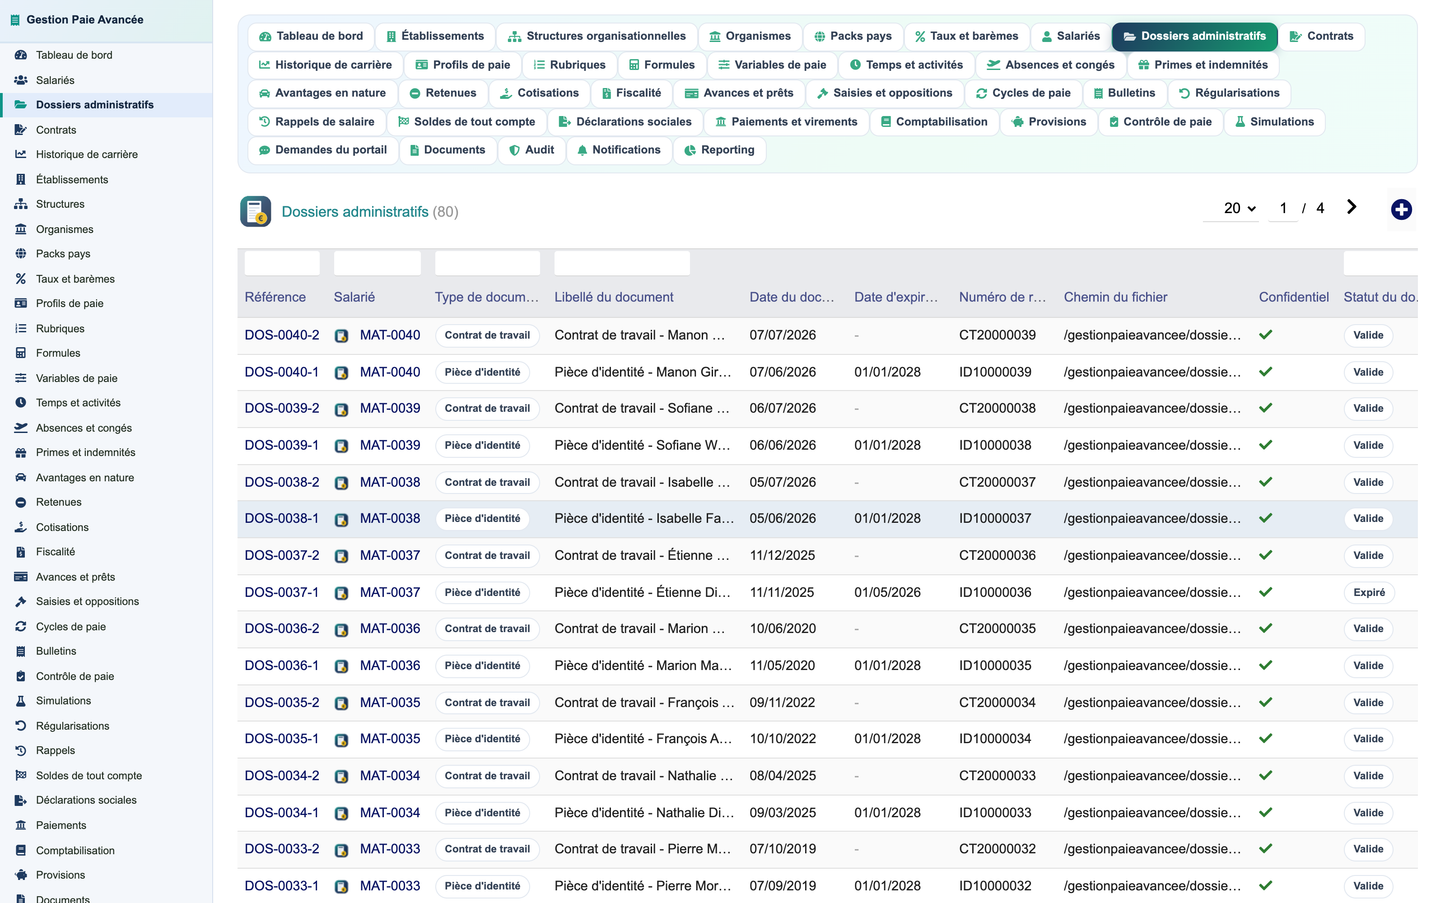The image size is (1445, 903).
Task: Open Saisies et oppositions in the sidebar
Action: [x=87, y=602]
